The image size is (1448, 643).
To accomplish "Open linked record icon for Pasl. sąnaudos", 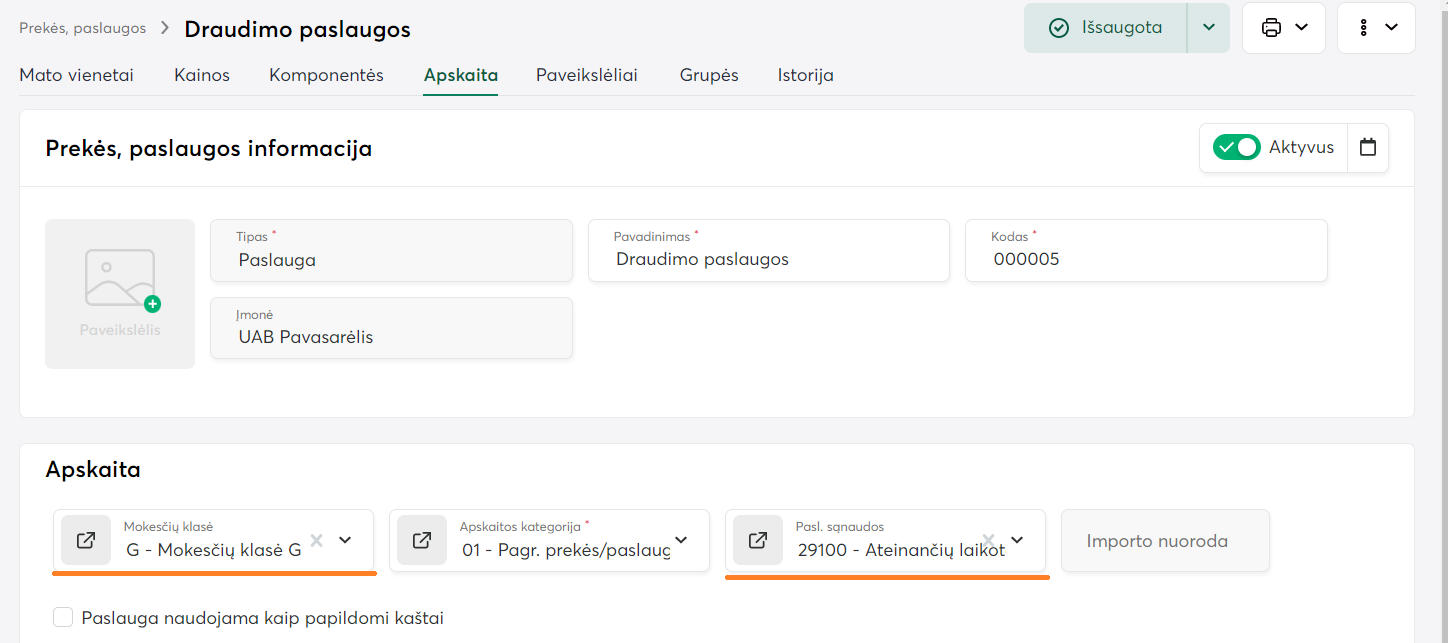I will [x=758, y=540].
